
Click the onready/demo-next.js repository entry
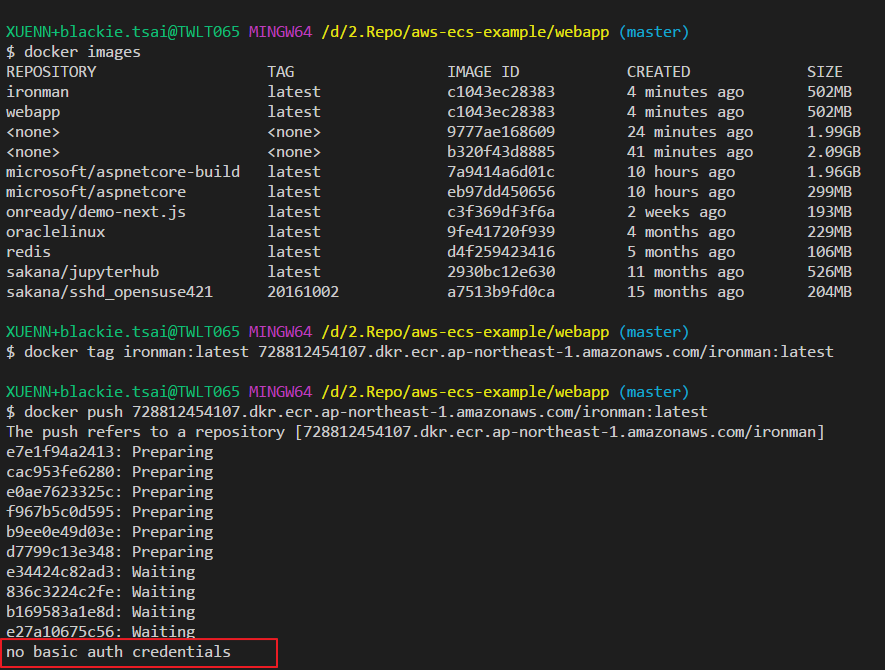coord(96,212)
